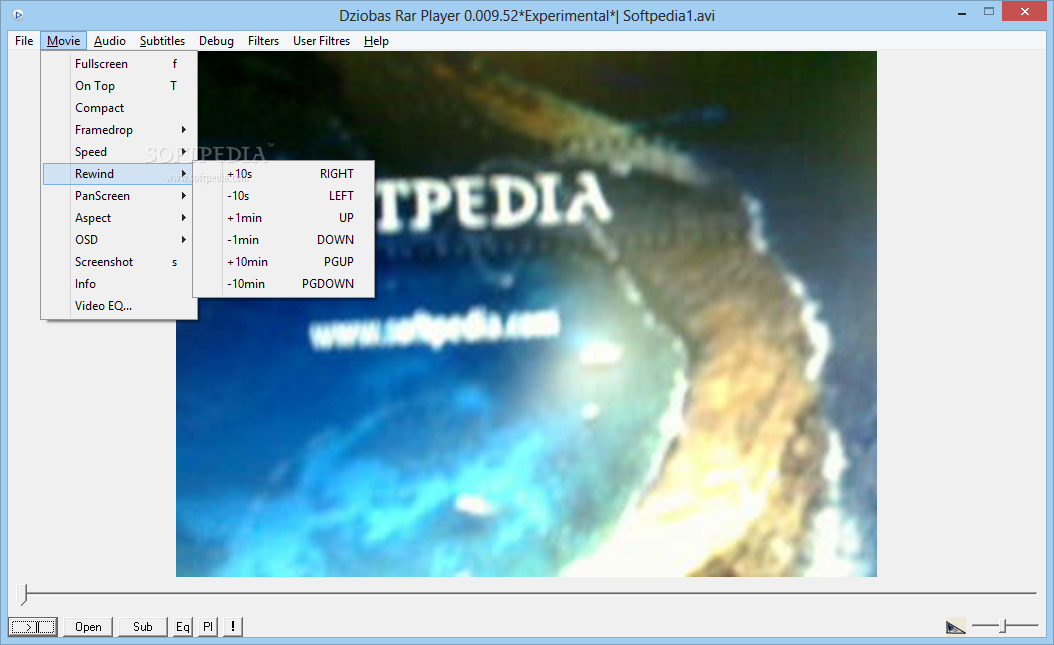
Task: Jump back with -1min
Action: (284, 240)
